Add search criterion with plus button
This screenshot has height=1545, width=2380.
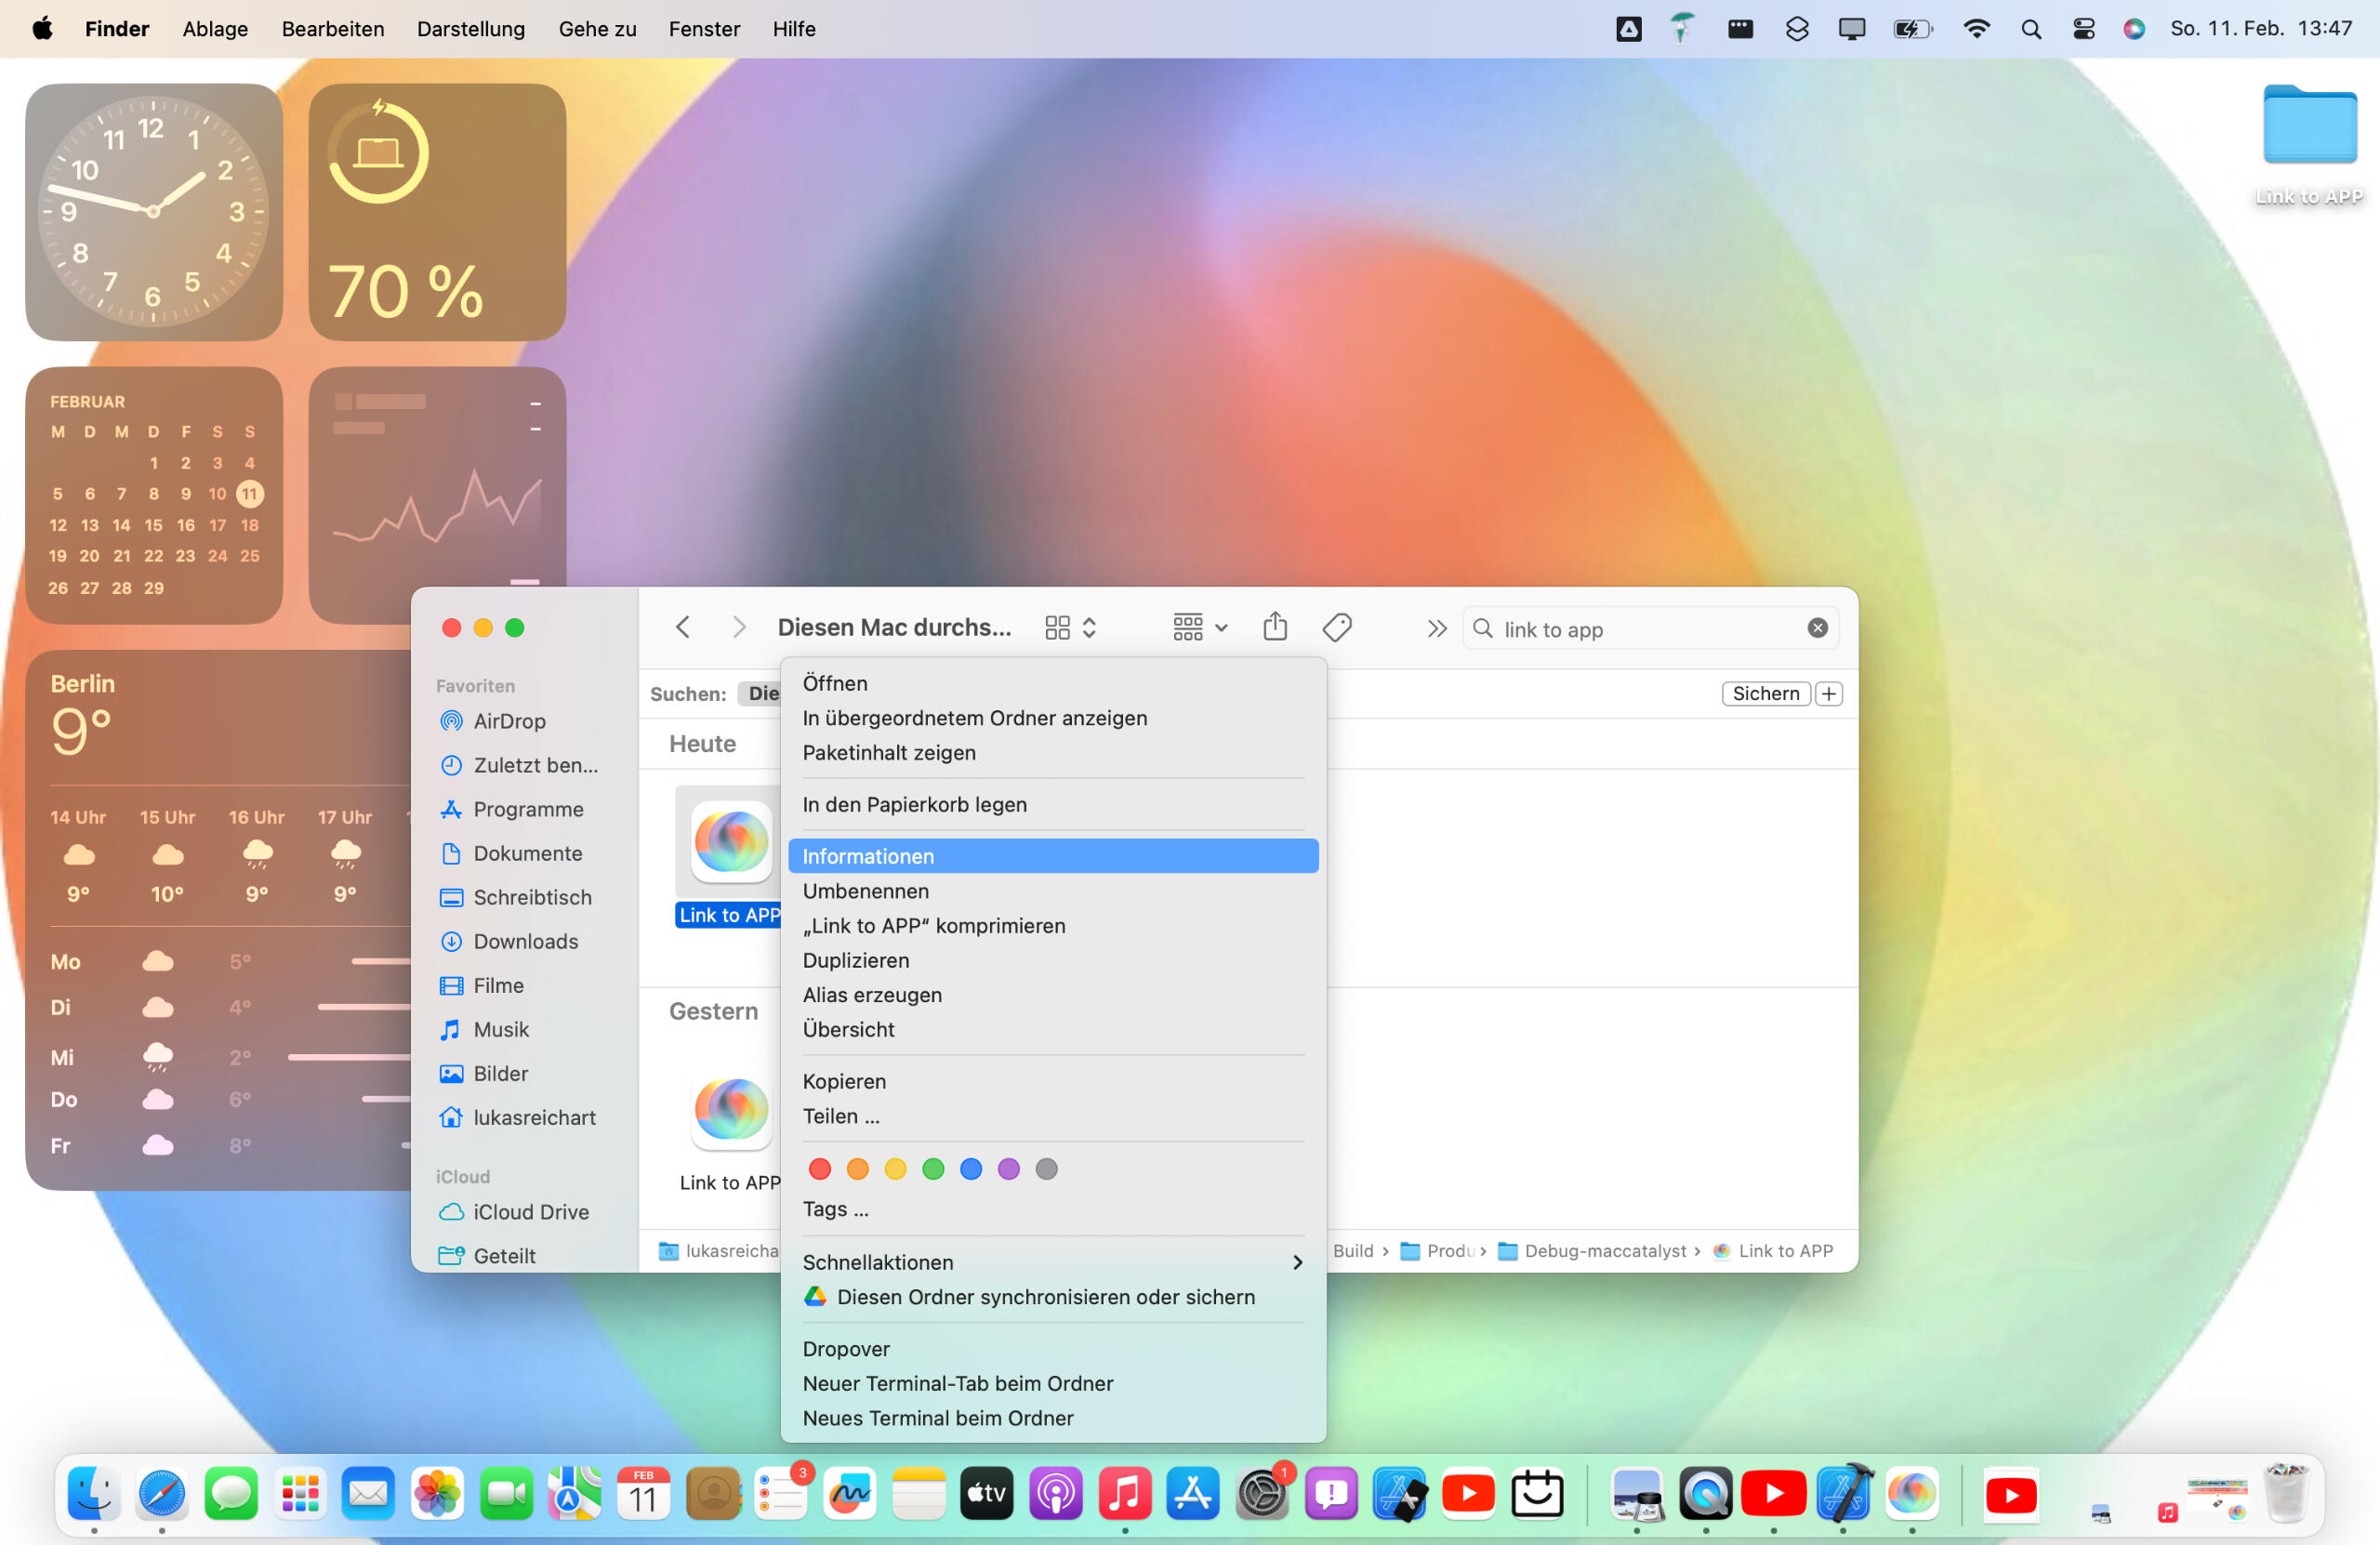[1828, 694]
